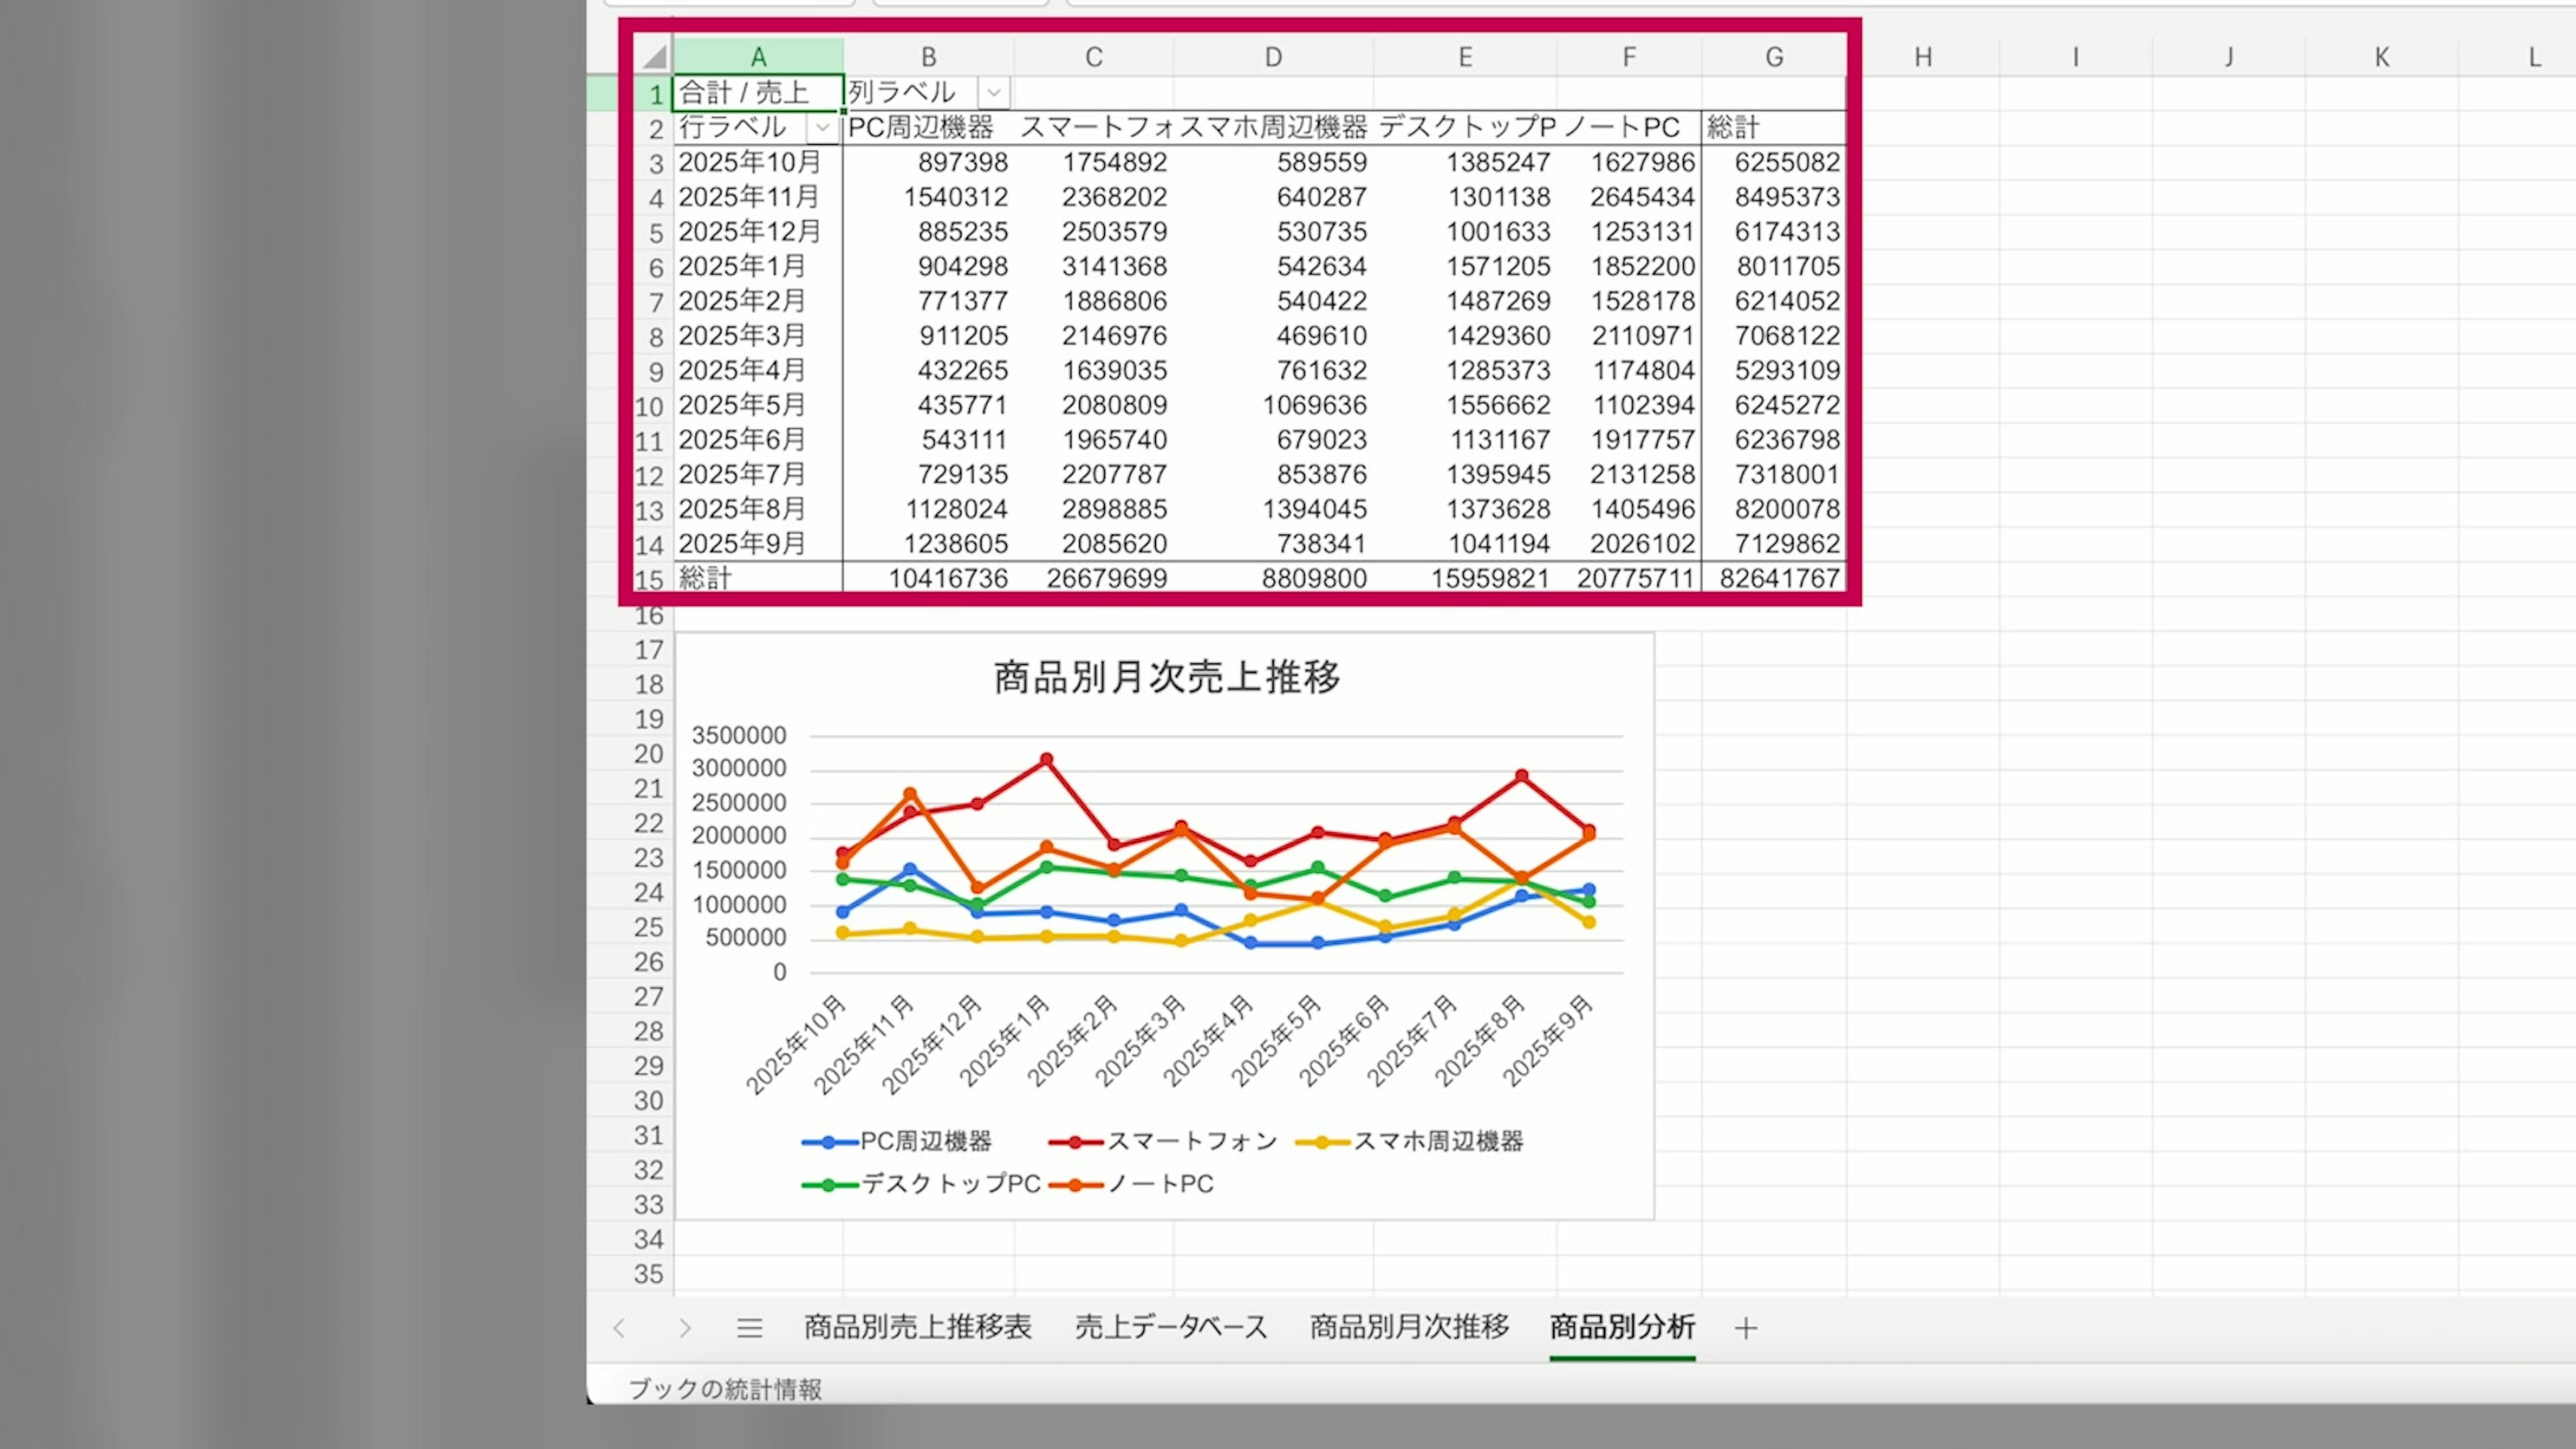This screenshot has height=1449, width=2576.
Task: Select cell A1 合計 / 売上
Action: click(x=758, y=93)
